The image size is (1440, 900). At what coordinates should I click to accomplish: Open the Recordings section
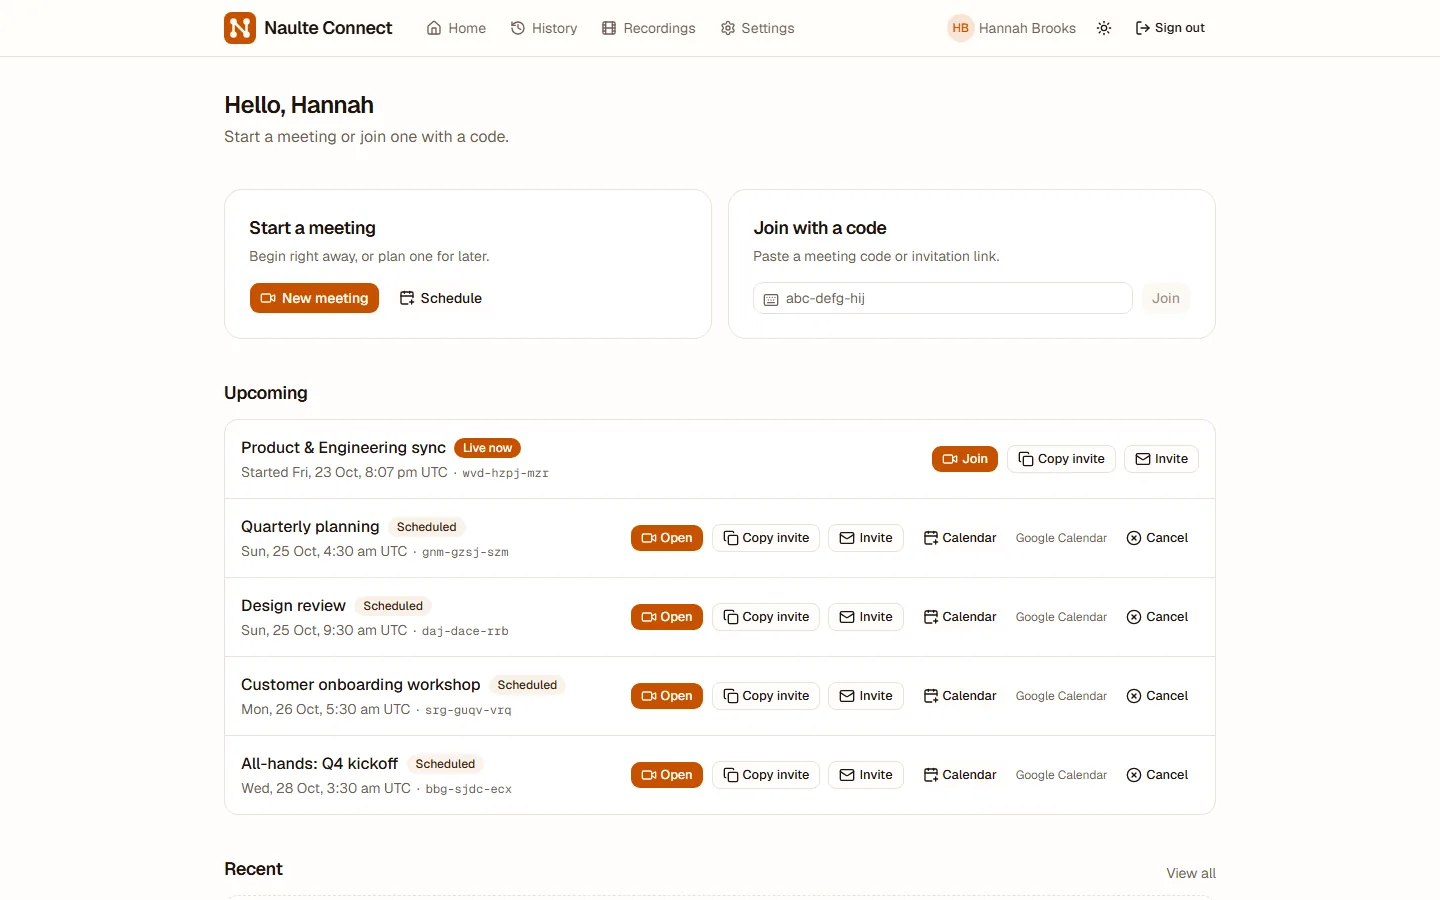(649, 28)
